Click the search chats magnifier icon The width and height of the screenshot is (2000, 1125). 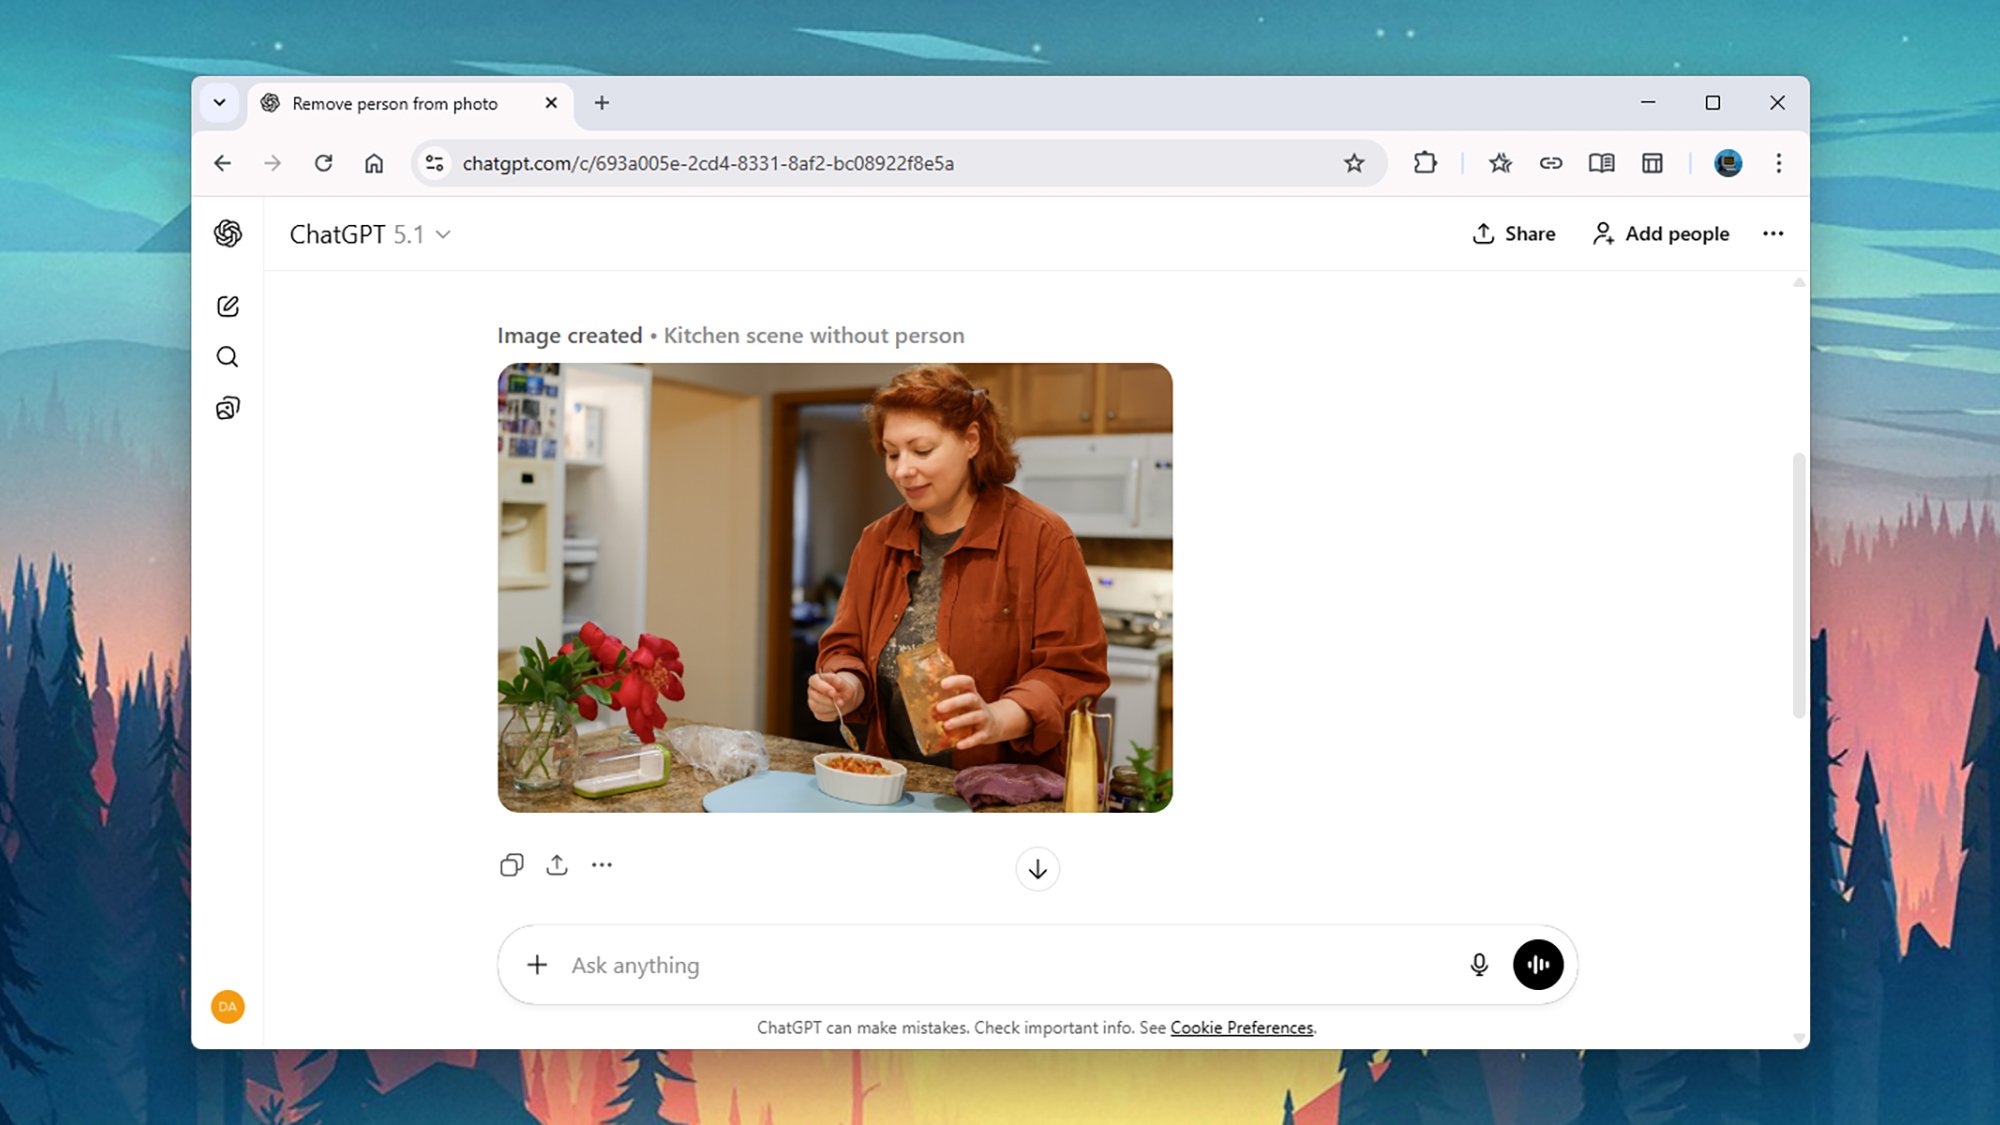[x=228, y=357]
